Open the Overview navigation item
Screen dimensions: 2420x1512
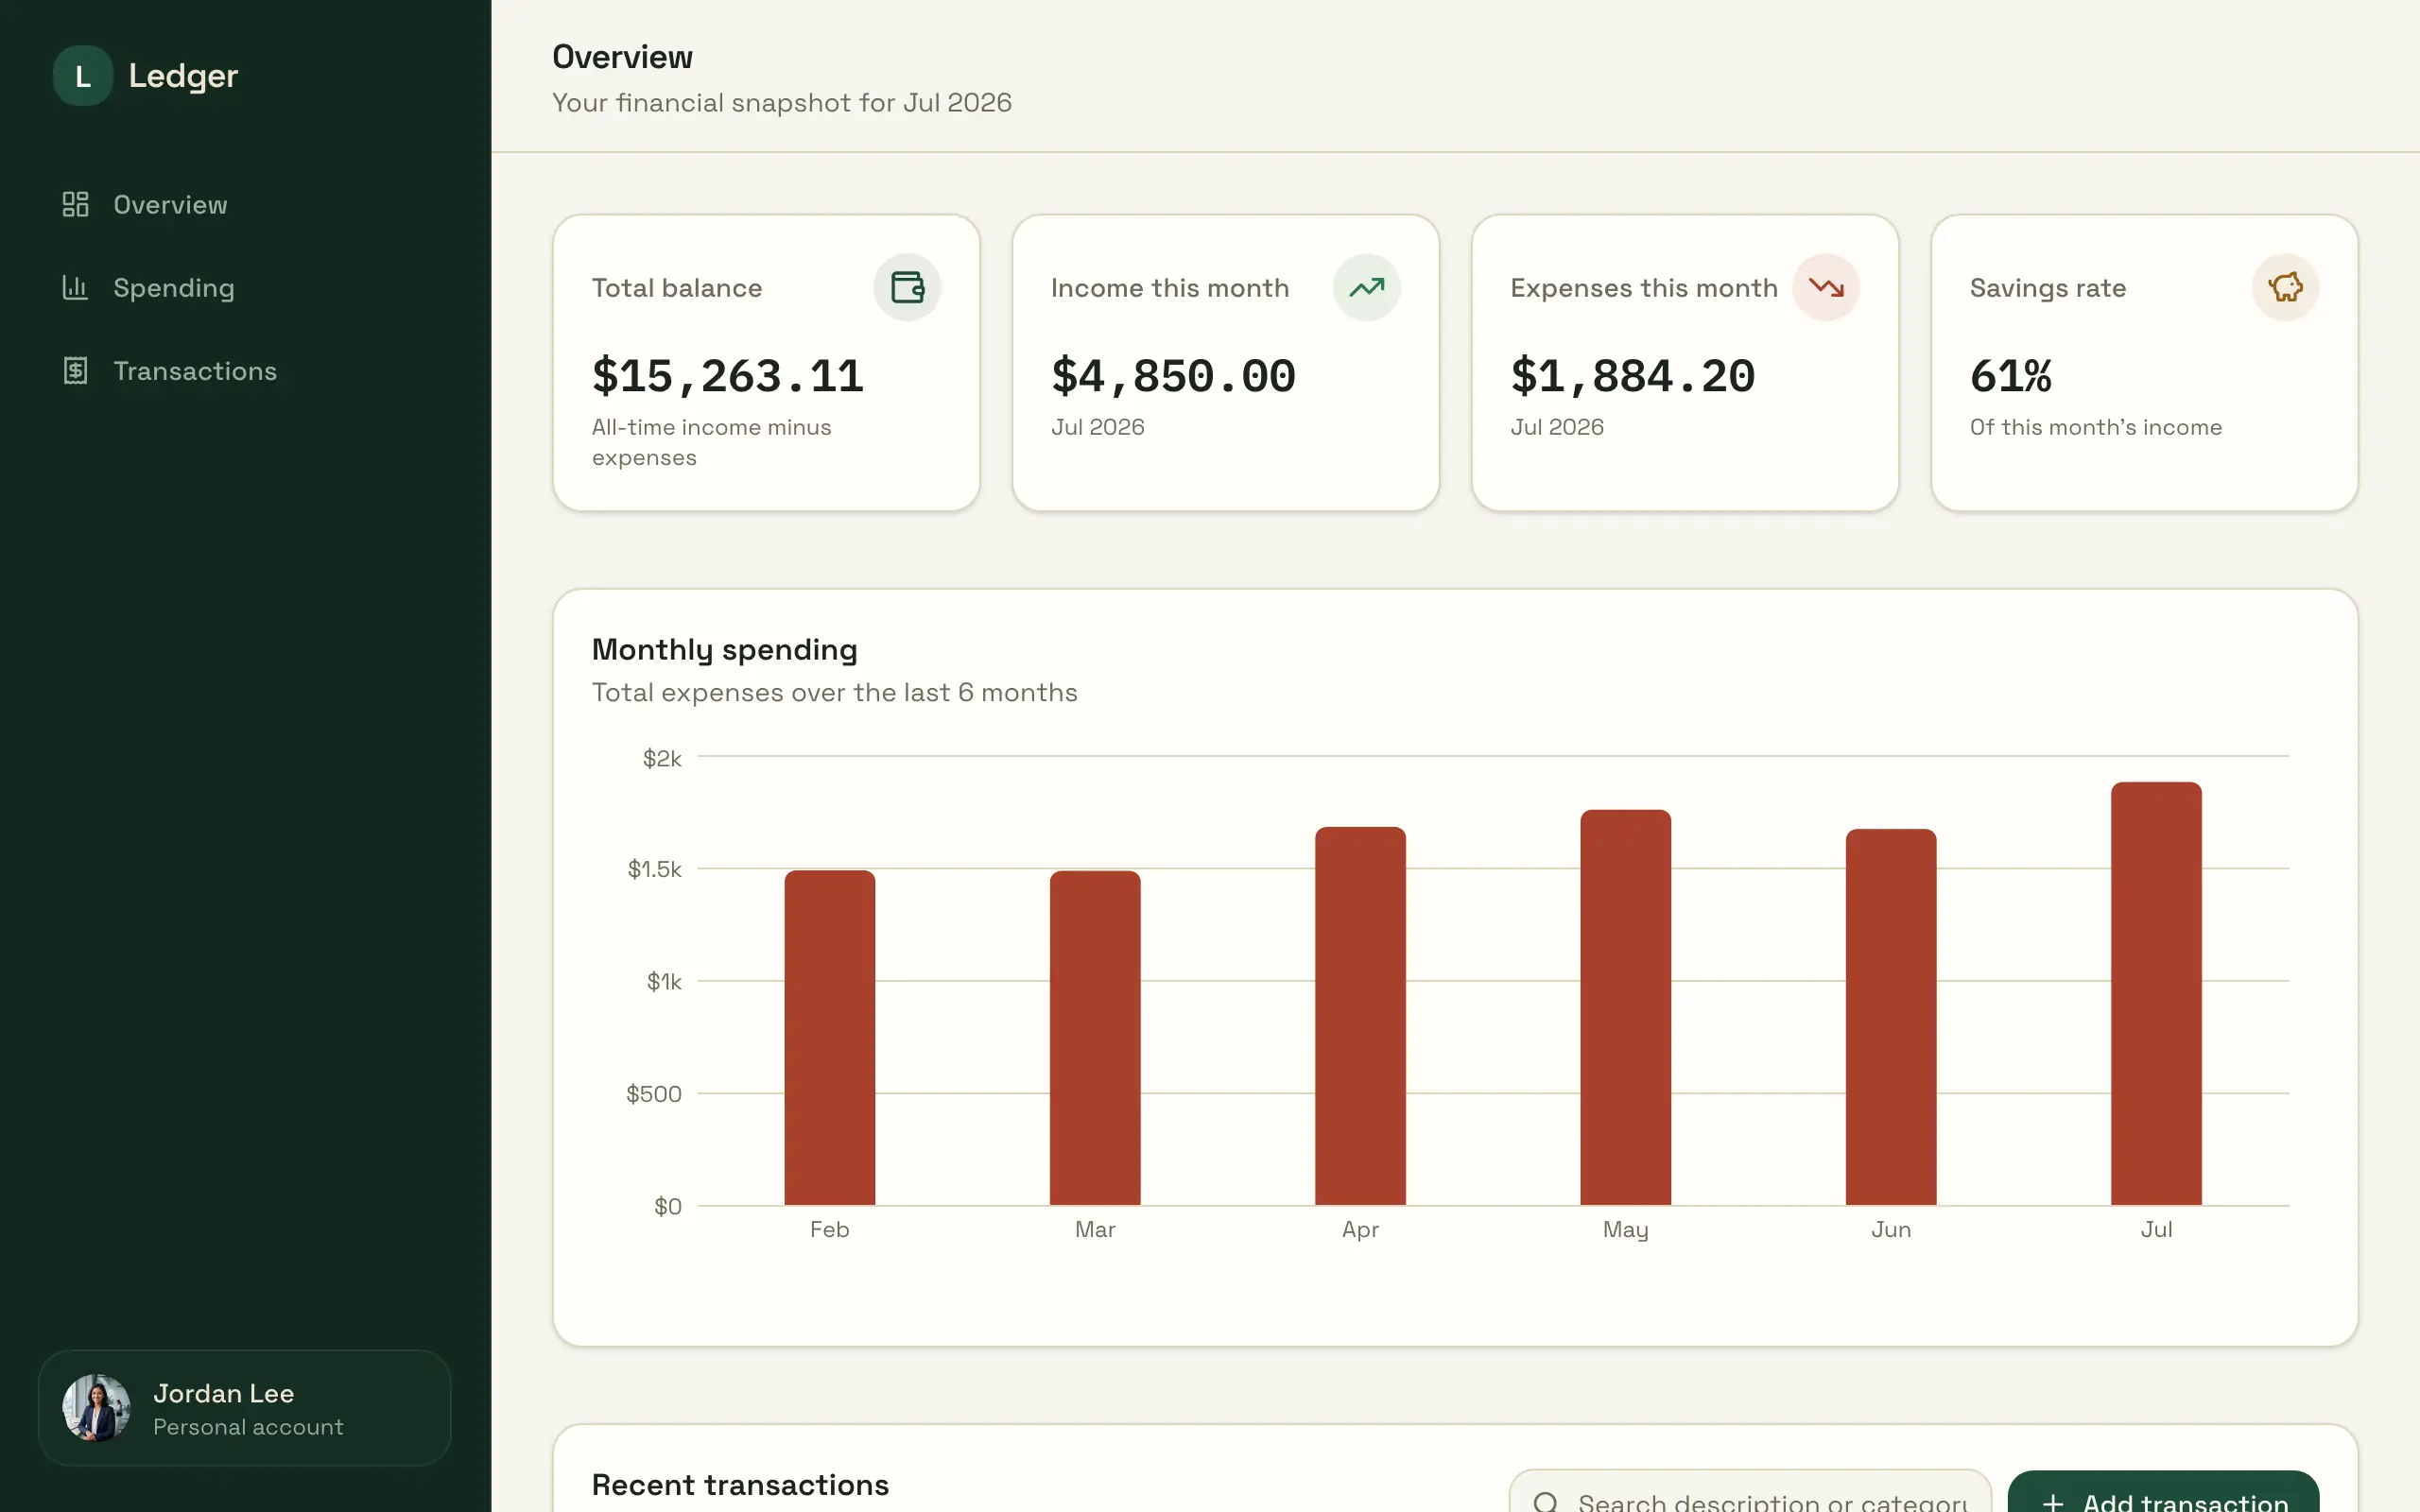click(245, 204)
